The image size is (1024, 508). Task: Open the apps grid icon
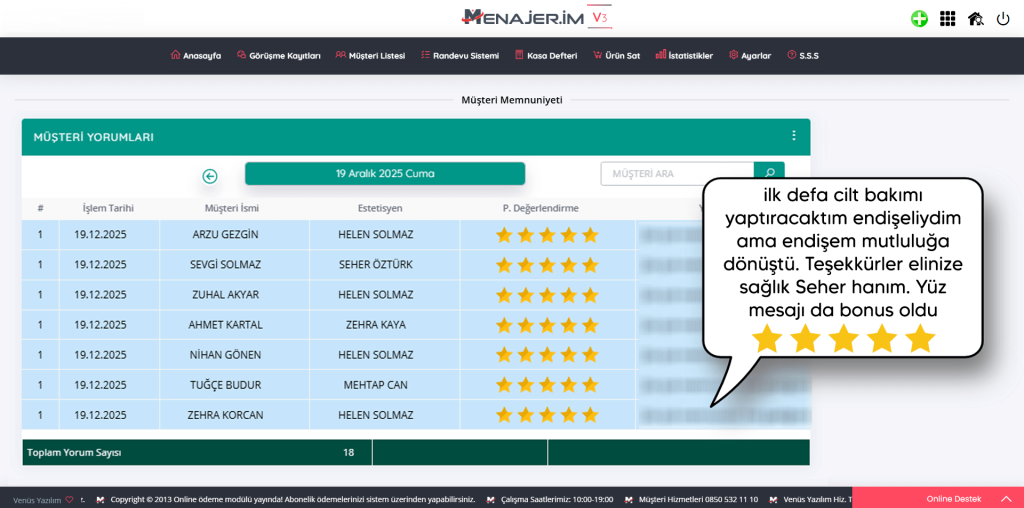[x=947, y=18]
